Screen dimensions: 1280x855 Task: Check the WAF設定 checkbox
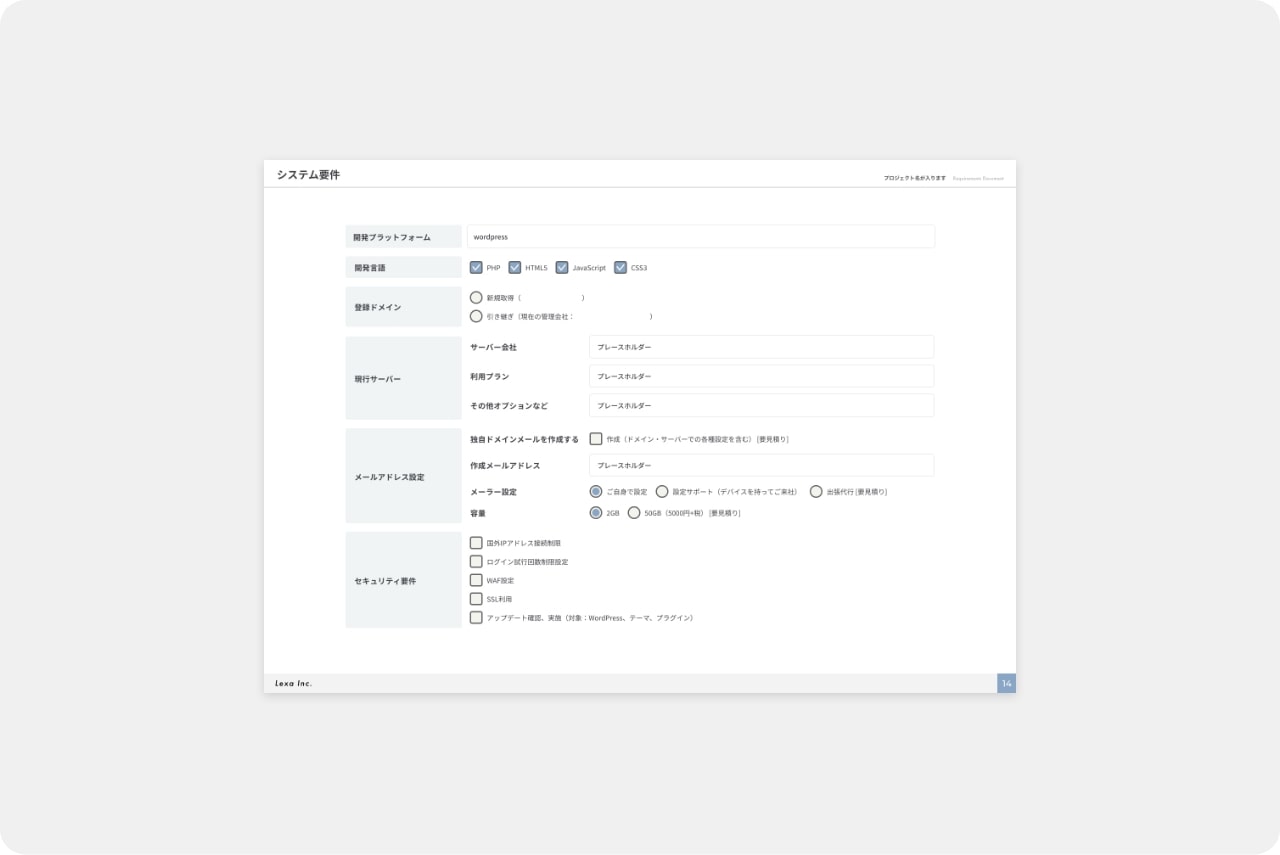(476, 580)
